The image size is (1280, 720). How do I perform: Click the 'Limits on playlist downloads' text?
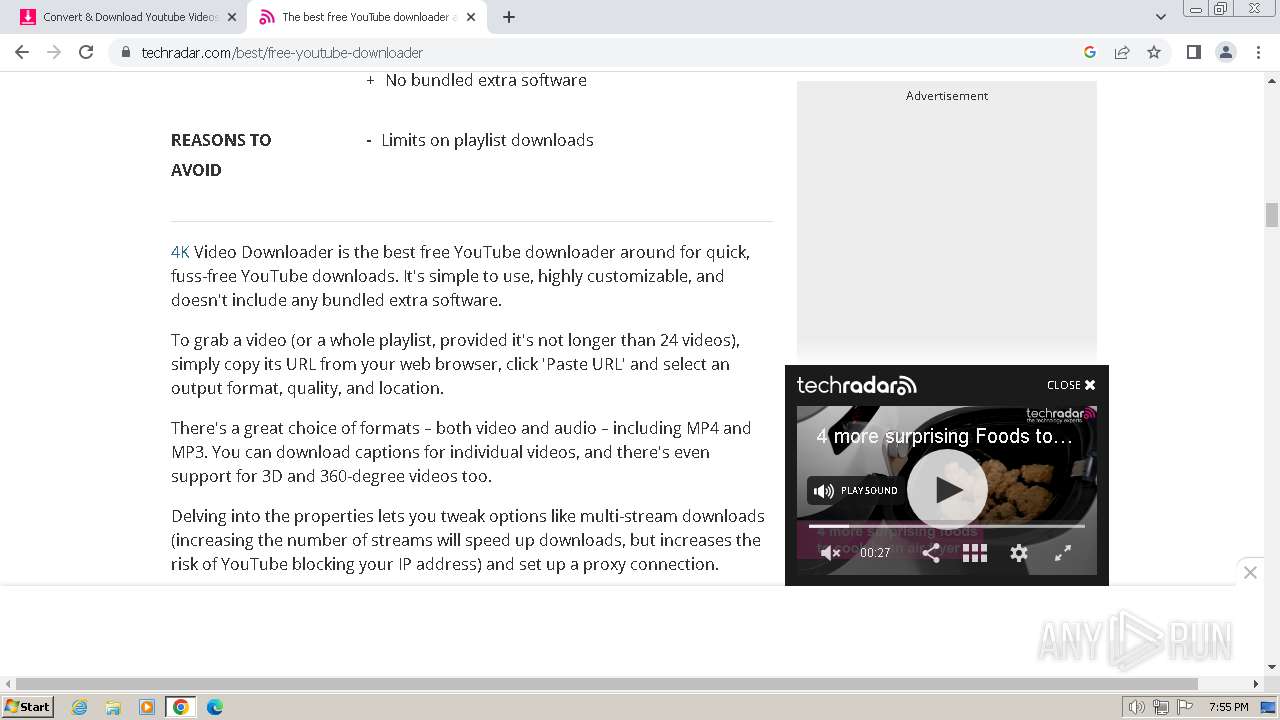tap(487, 140)
